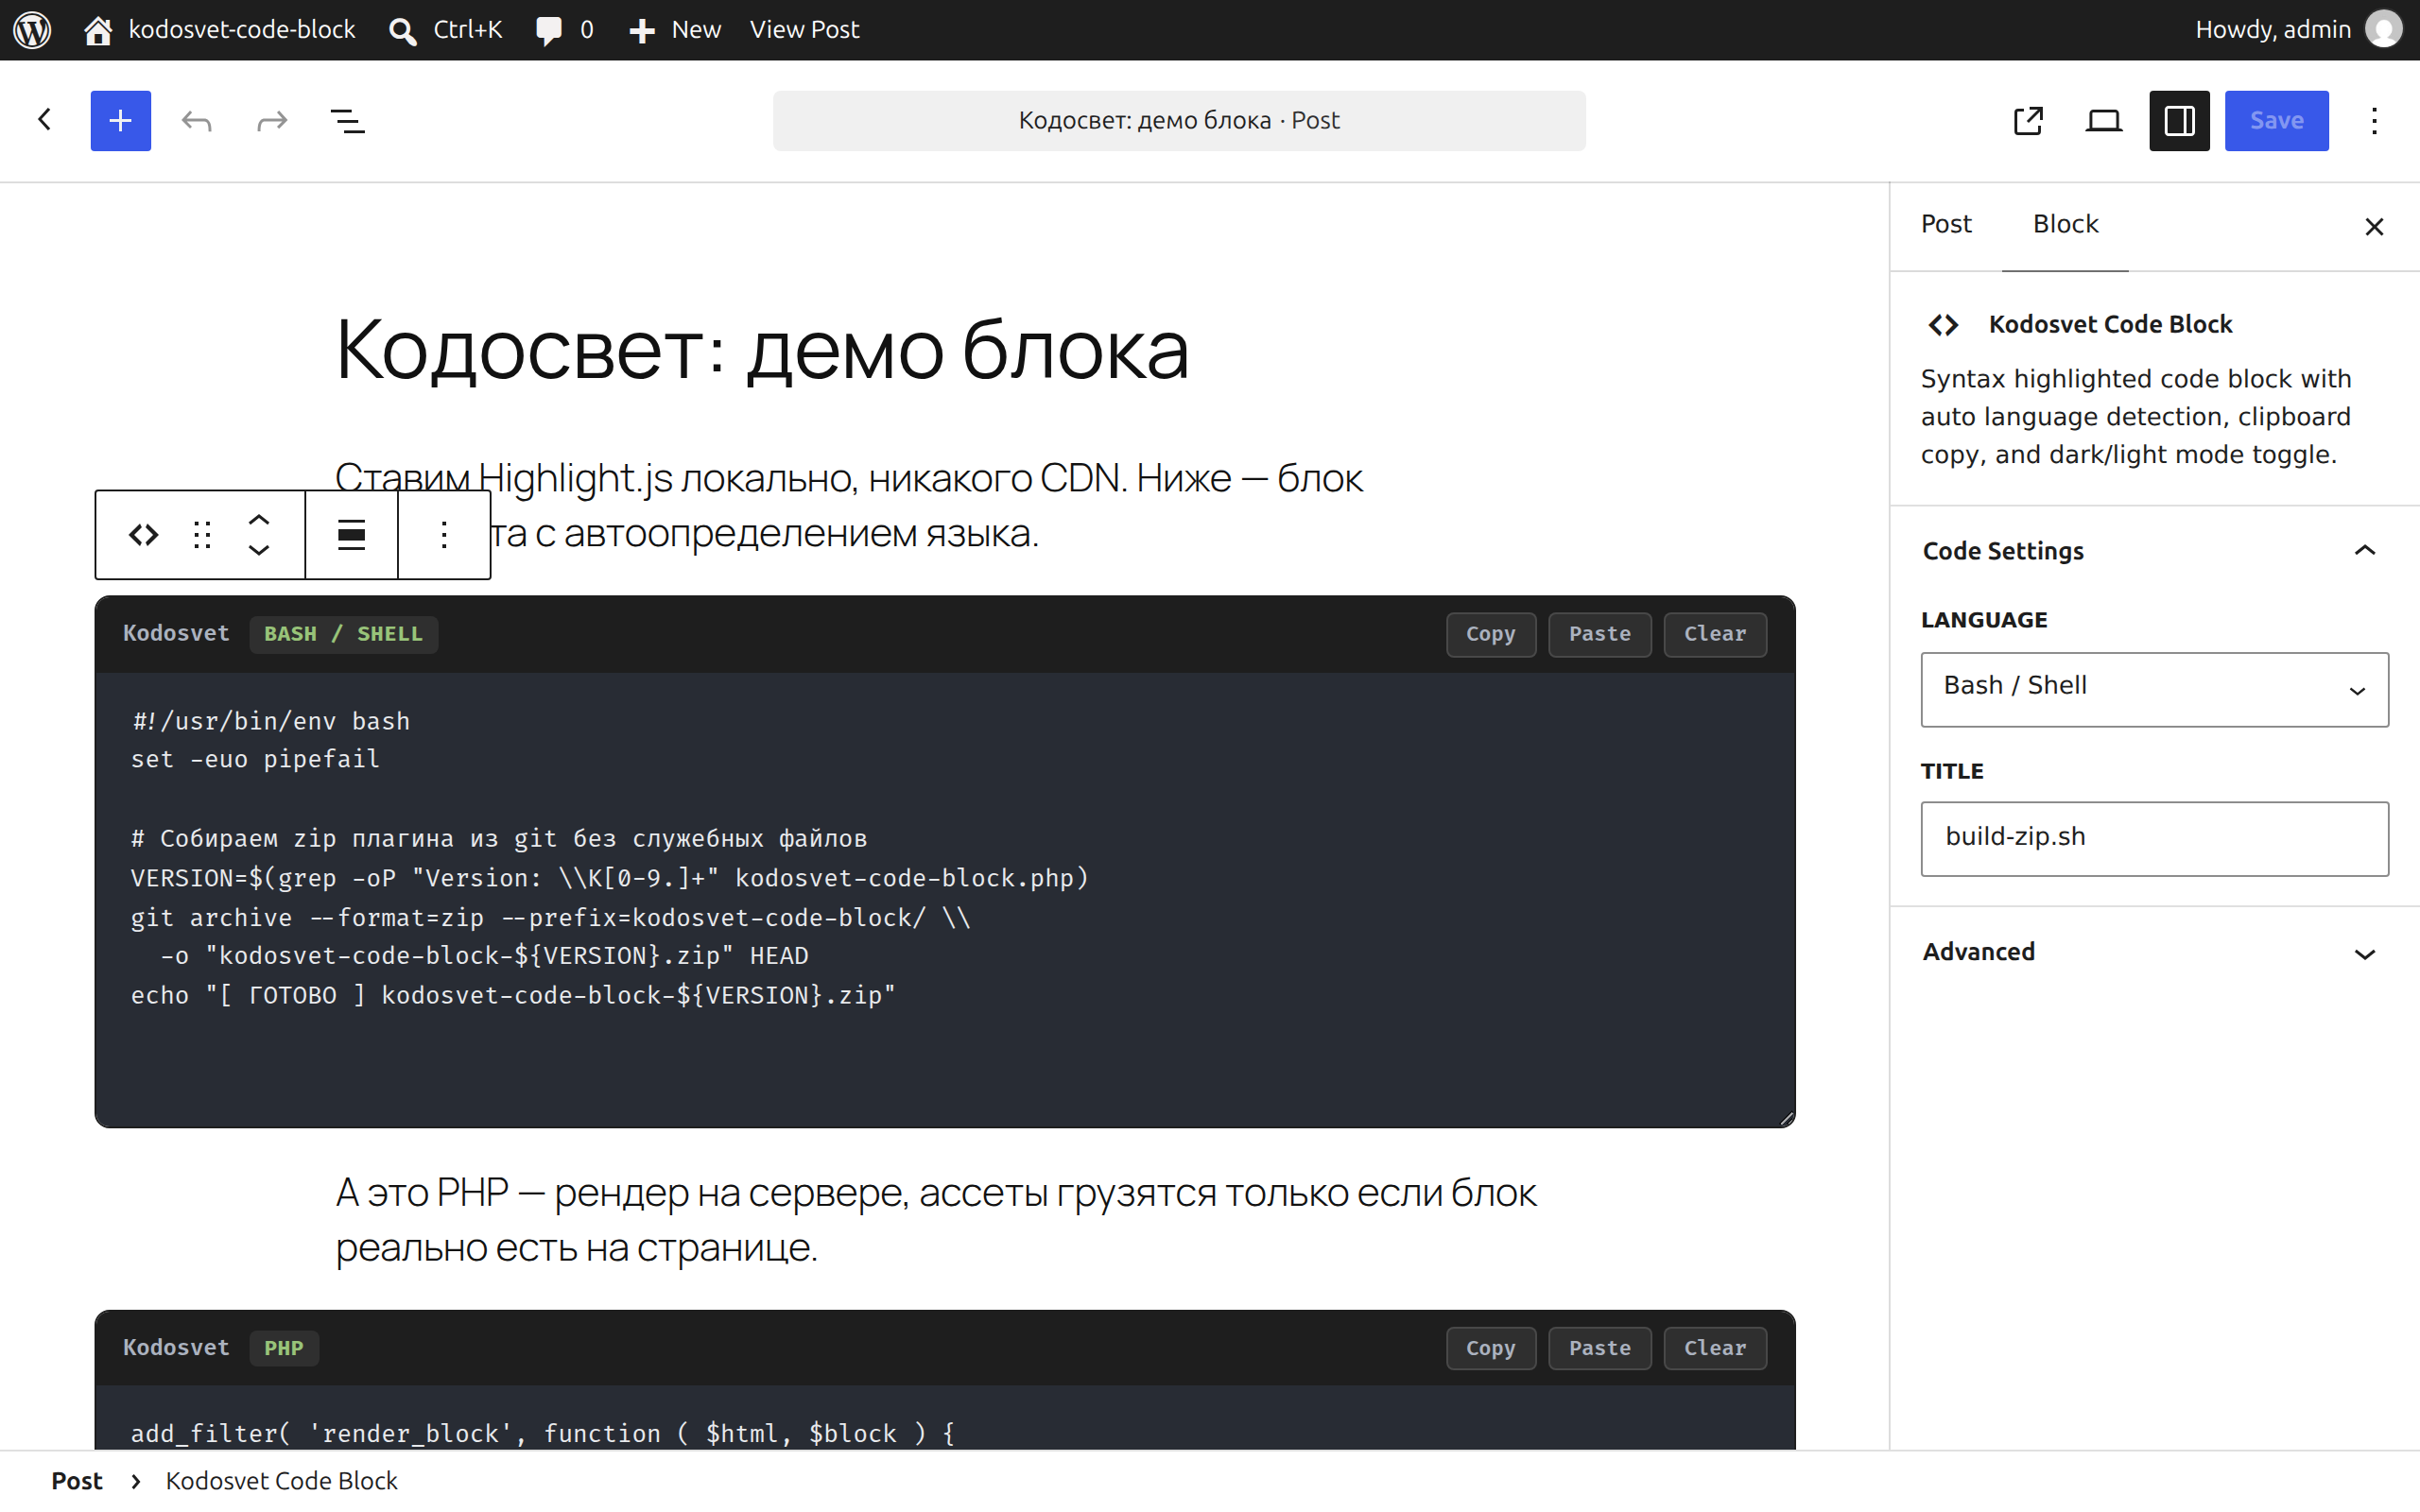Click the Kodosvet label in the bash block header
2420x1512 pixels.
pyautogui.click(x=176, y=634)
